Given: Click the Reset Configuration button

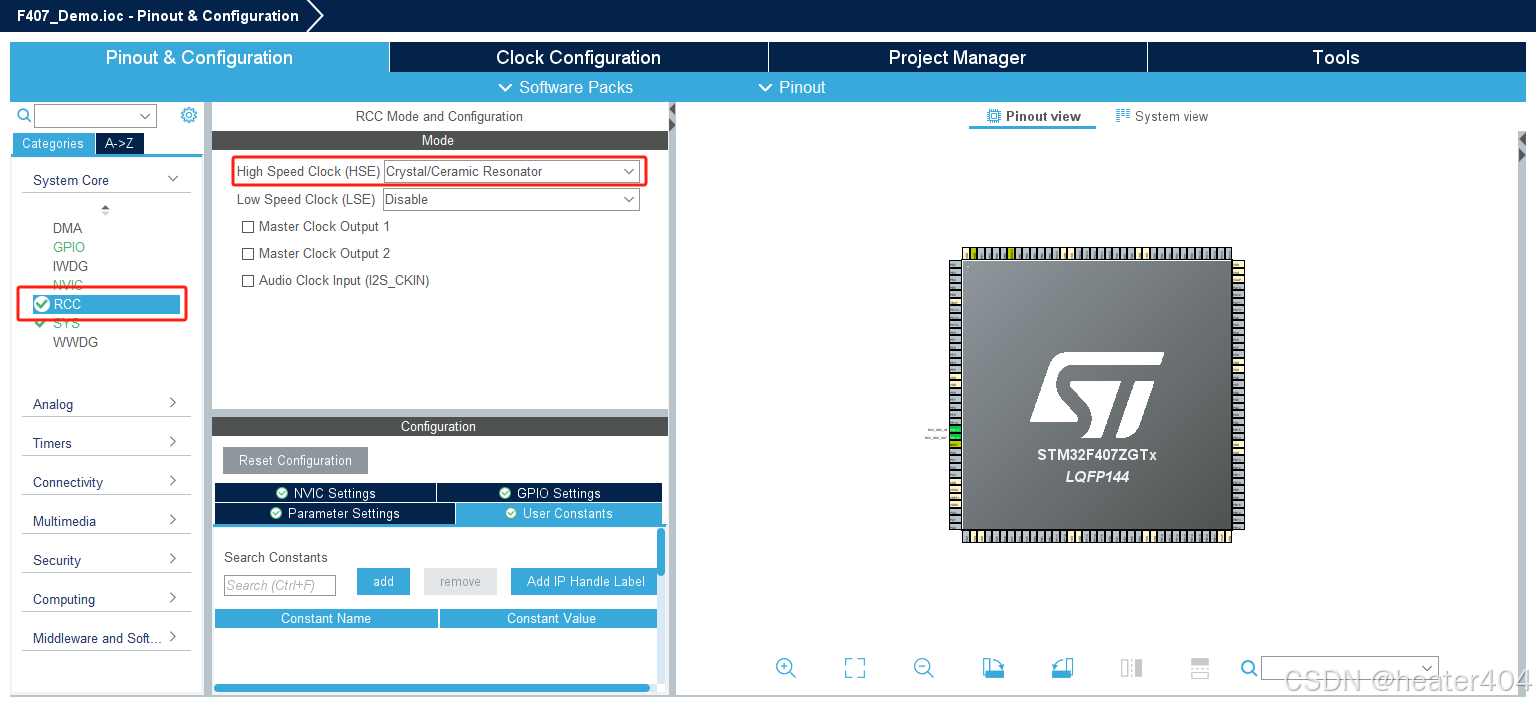Looking at the screenshot, I should (295, 460).
